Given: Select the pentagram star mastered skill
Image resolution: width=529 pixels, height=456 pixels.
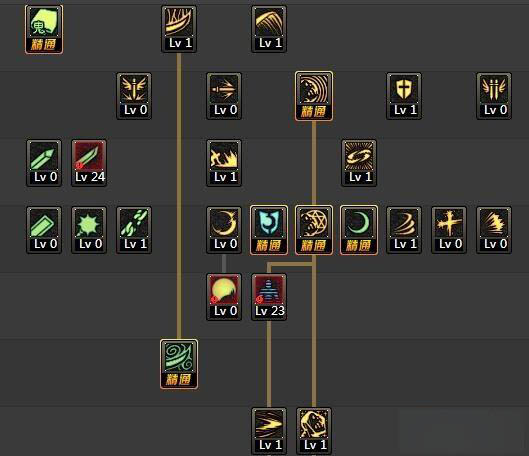Looking at the screenshot, I should (x=314, y=230).
